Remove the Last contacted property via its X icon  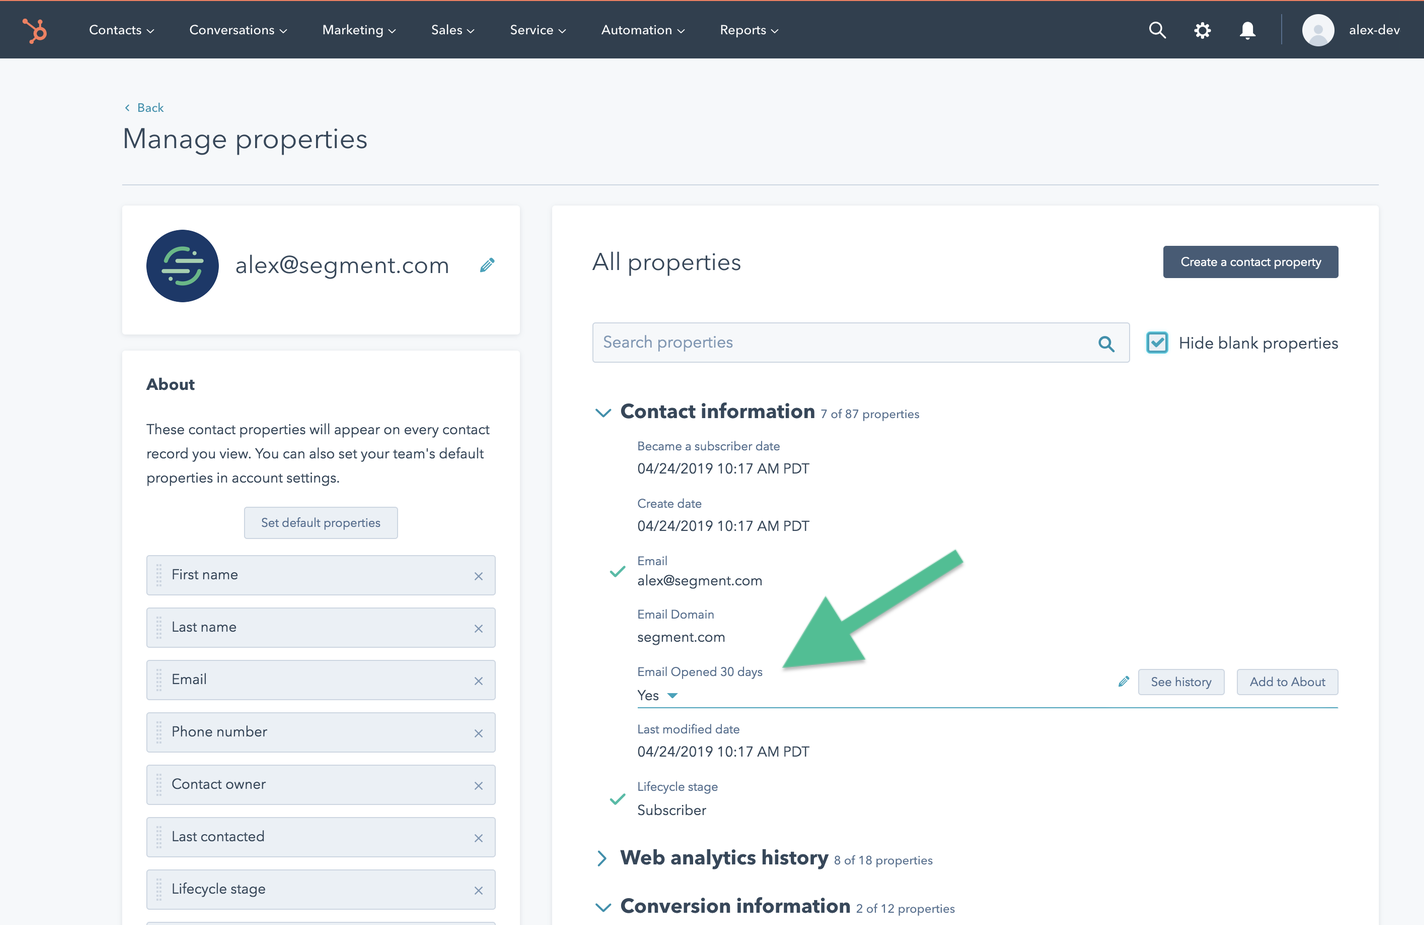[x=478, y=837]
